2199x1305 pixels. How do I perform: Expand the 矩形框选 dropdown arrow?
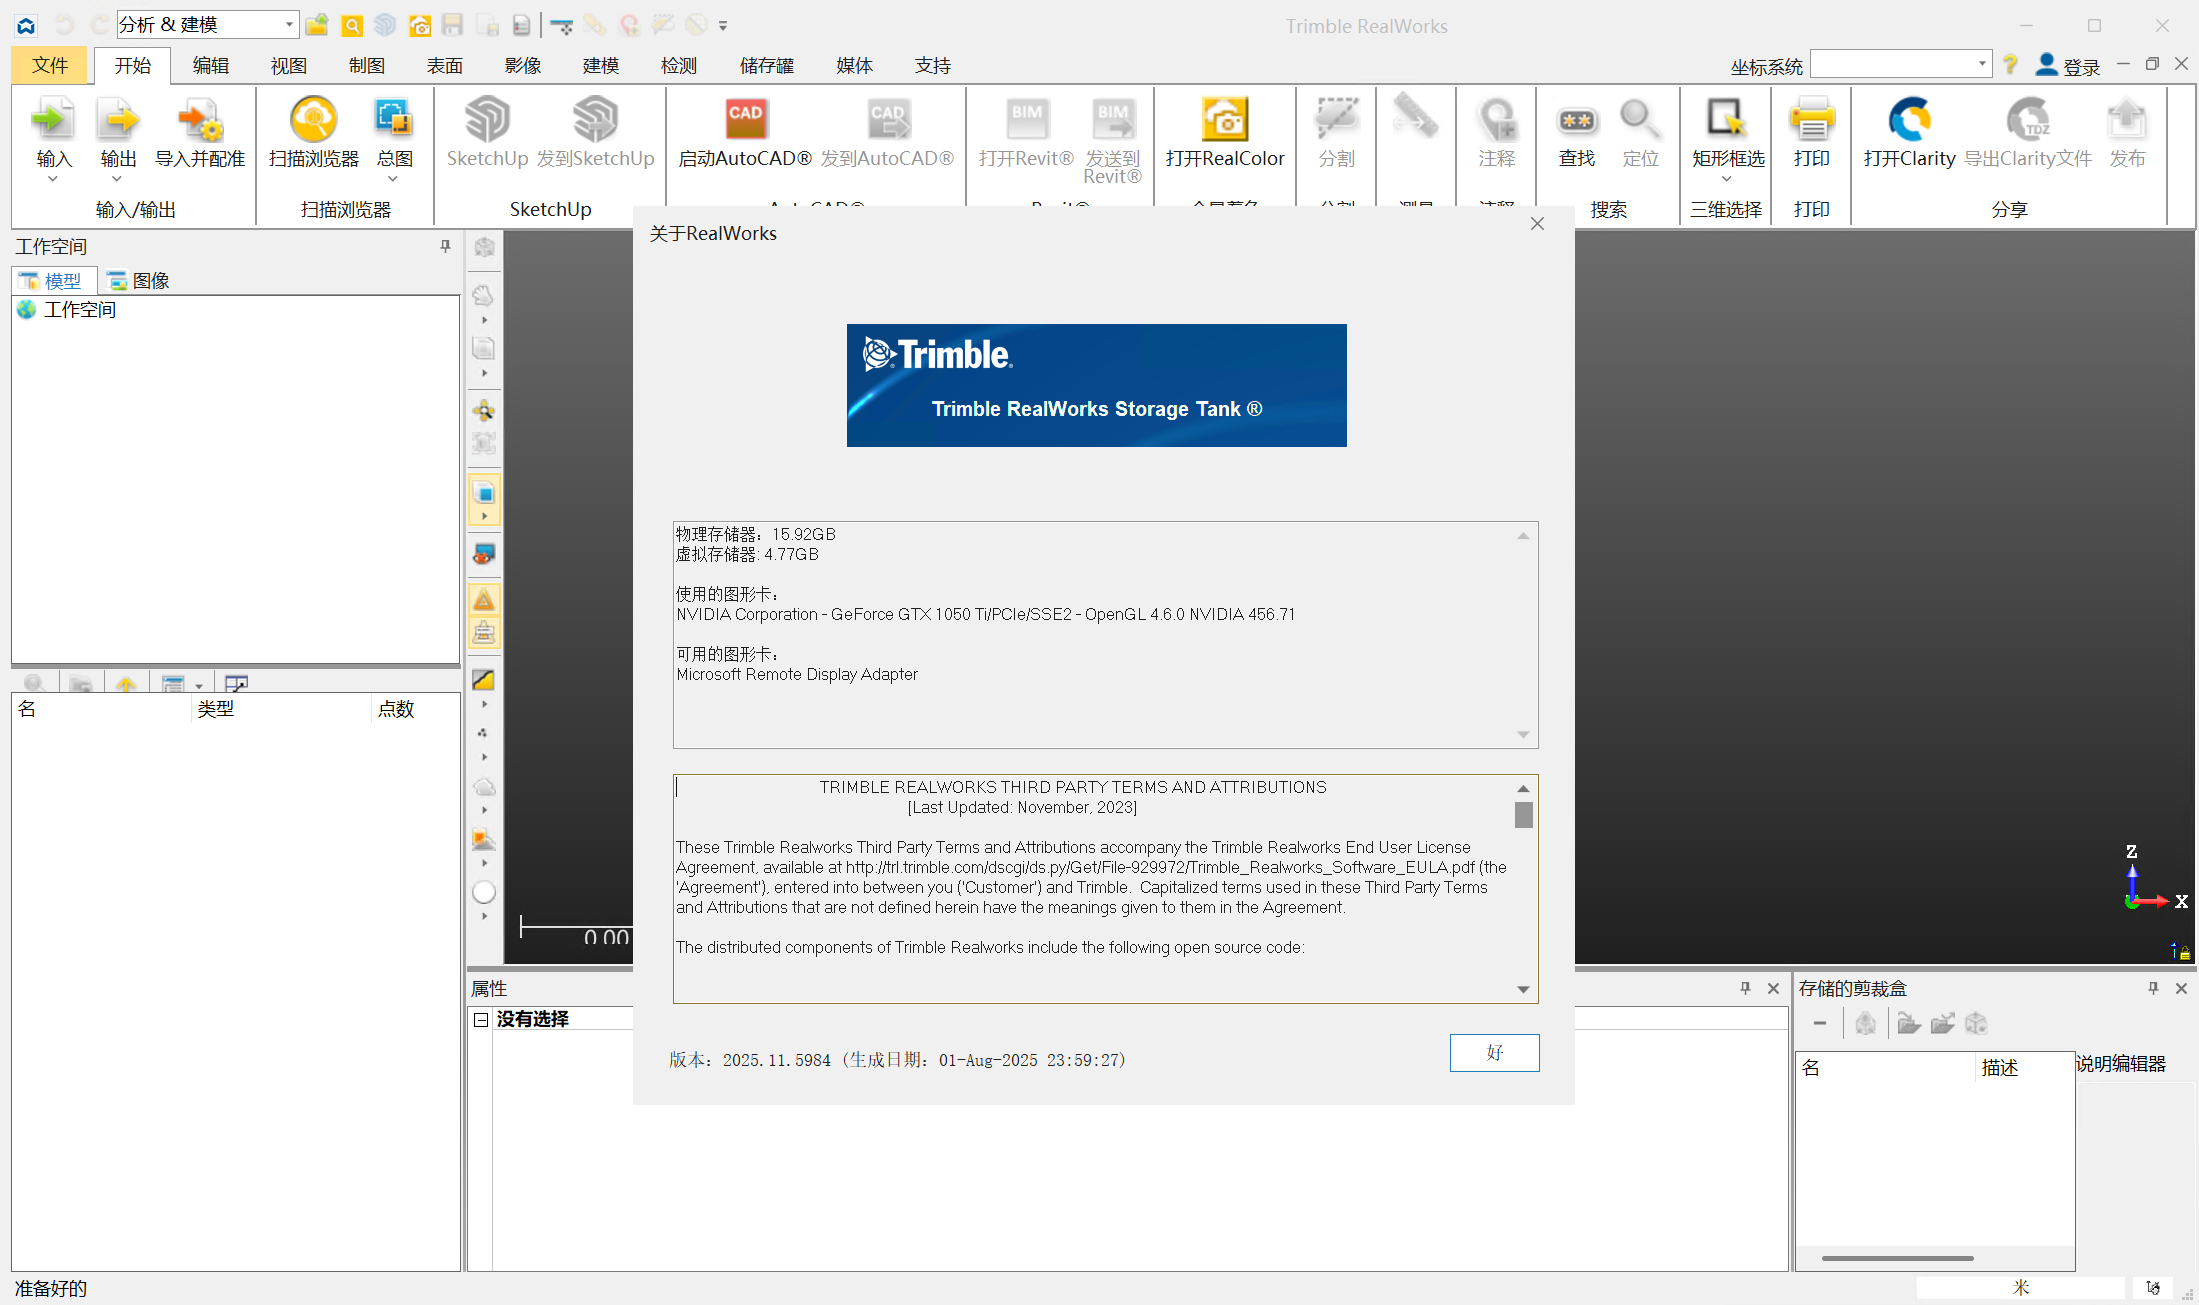[x=1727, y=179]
